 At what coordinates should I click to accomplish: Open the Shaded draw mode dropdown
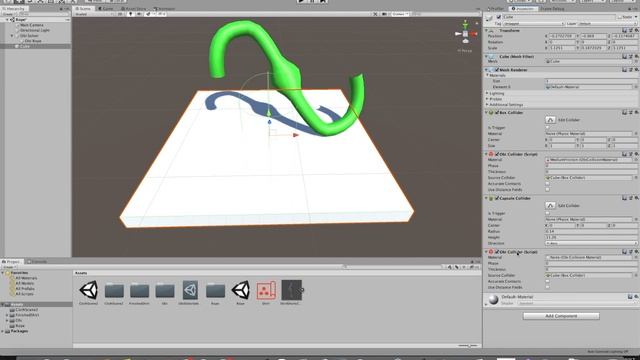[94, 14]
